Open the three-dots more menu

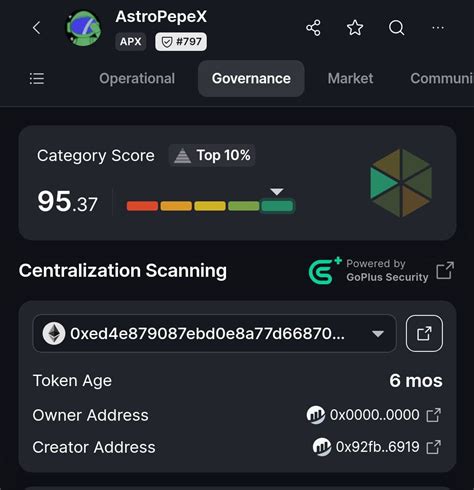pyautogui.click(x=438, y=28)
